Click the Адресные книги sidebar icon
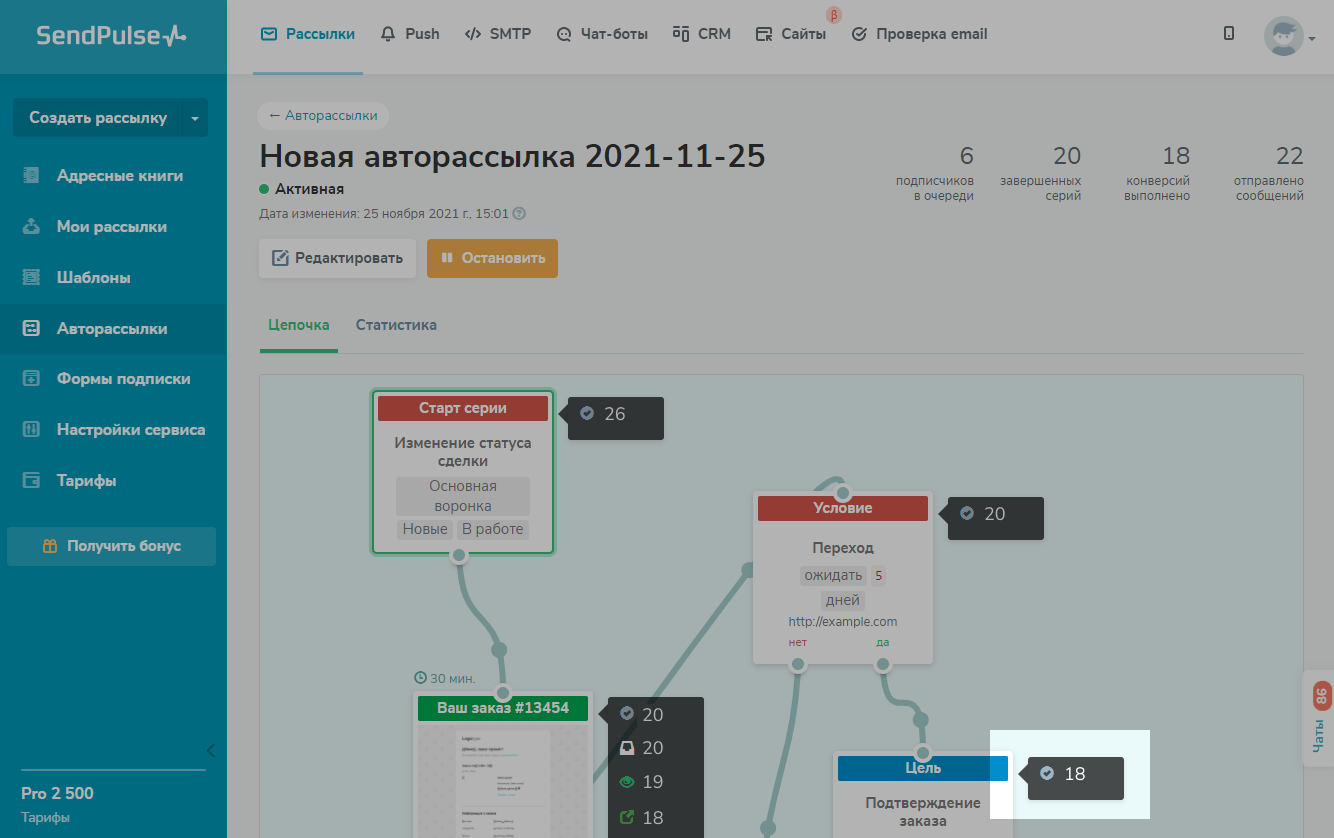1334x838 pixels. pyautogui.click(x=31, y=176)
